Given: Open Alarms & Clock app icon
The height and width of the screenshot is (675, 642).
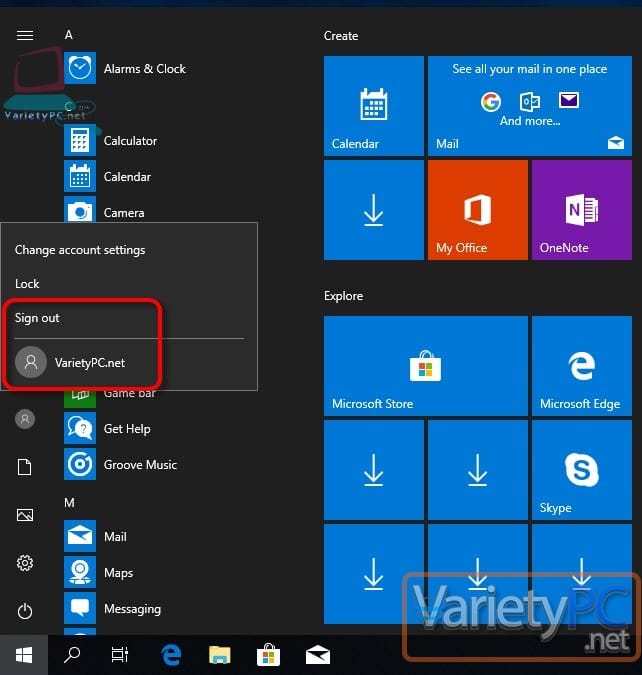Looking at the screenshot, I should point(80,68).
